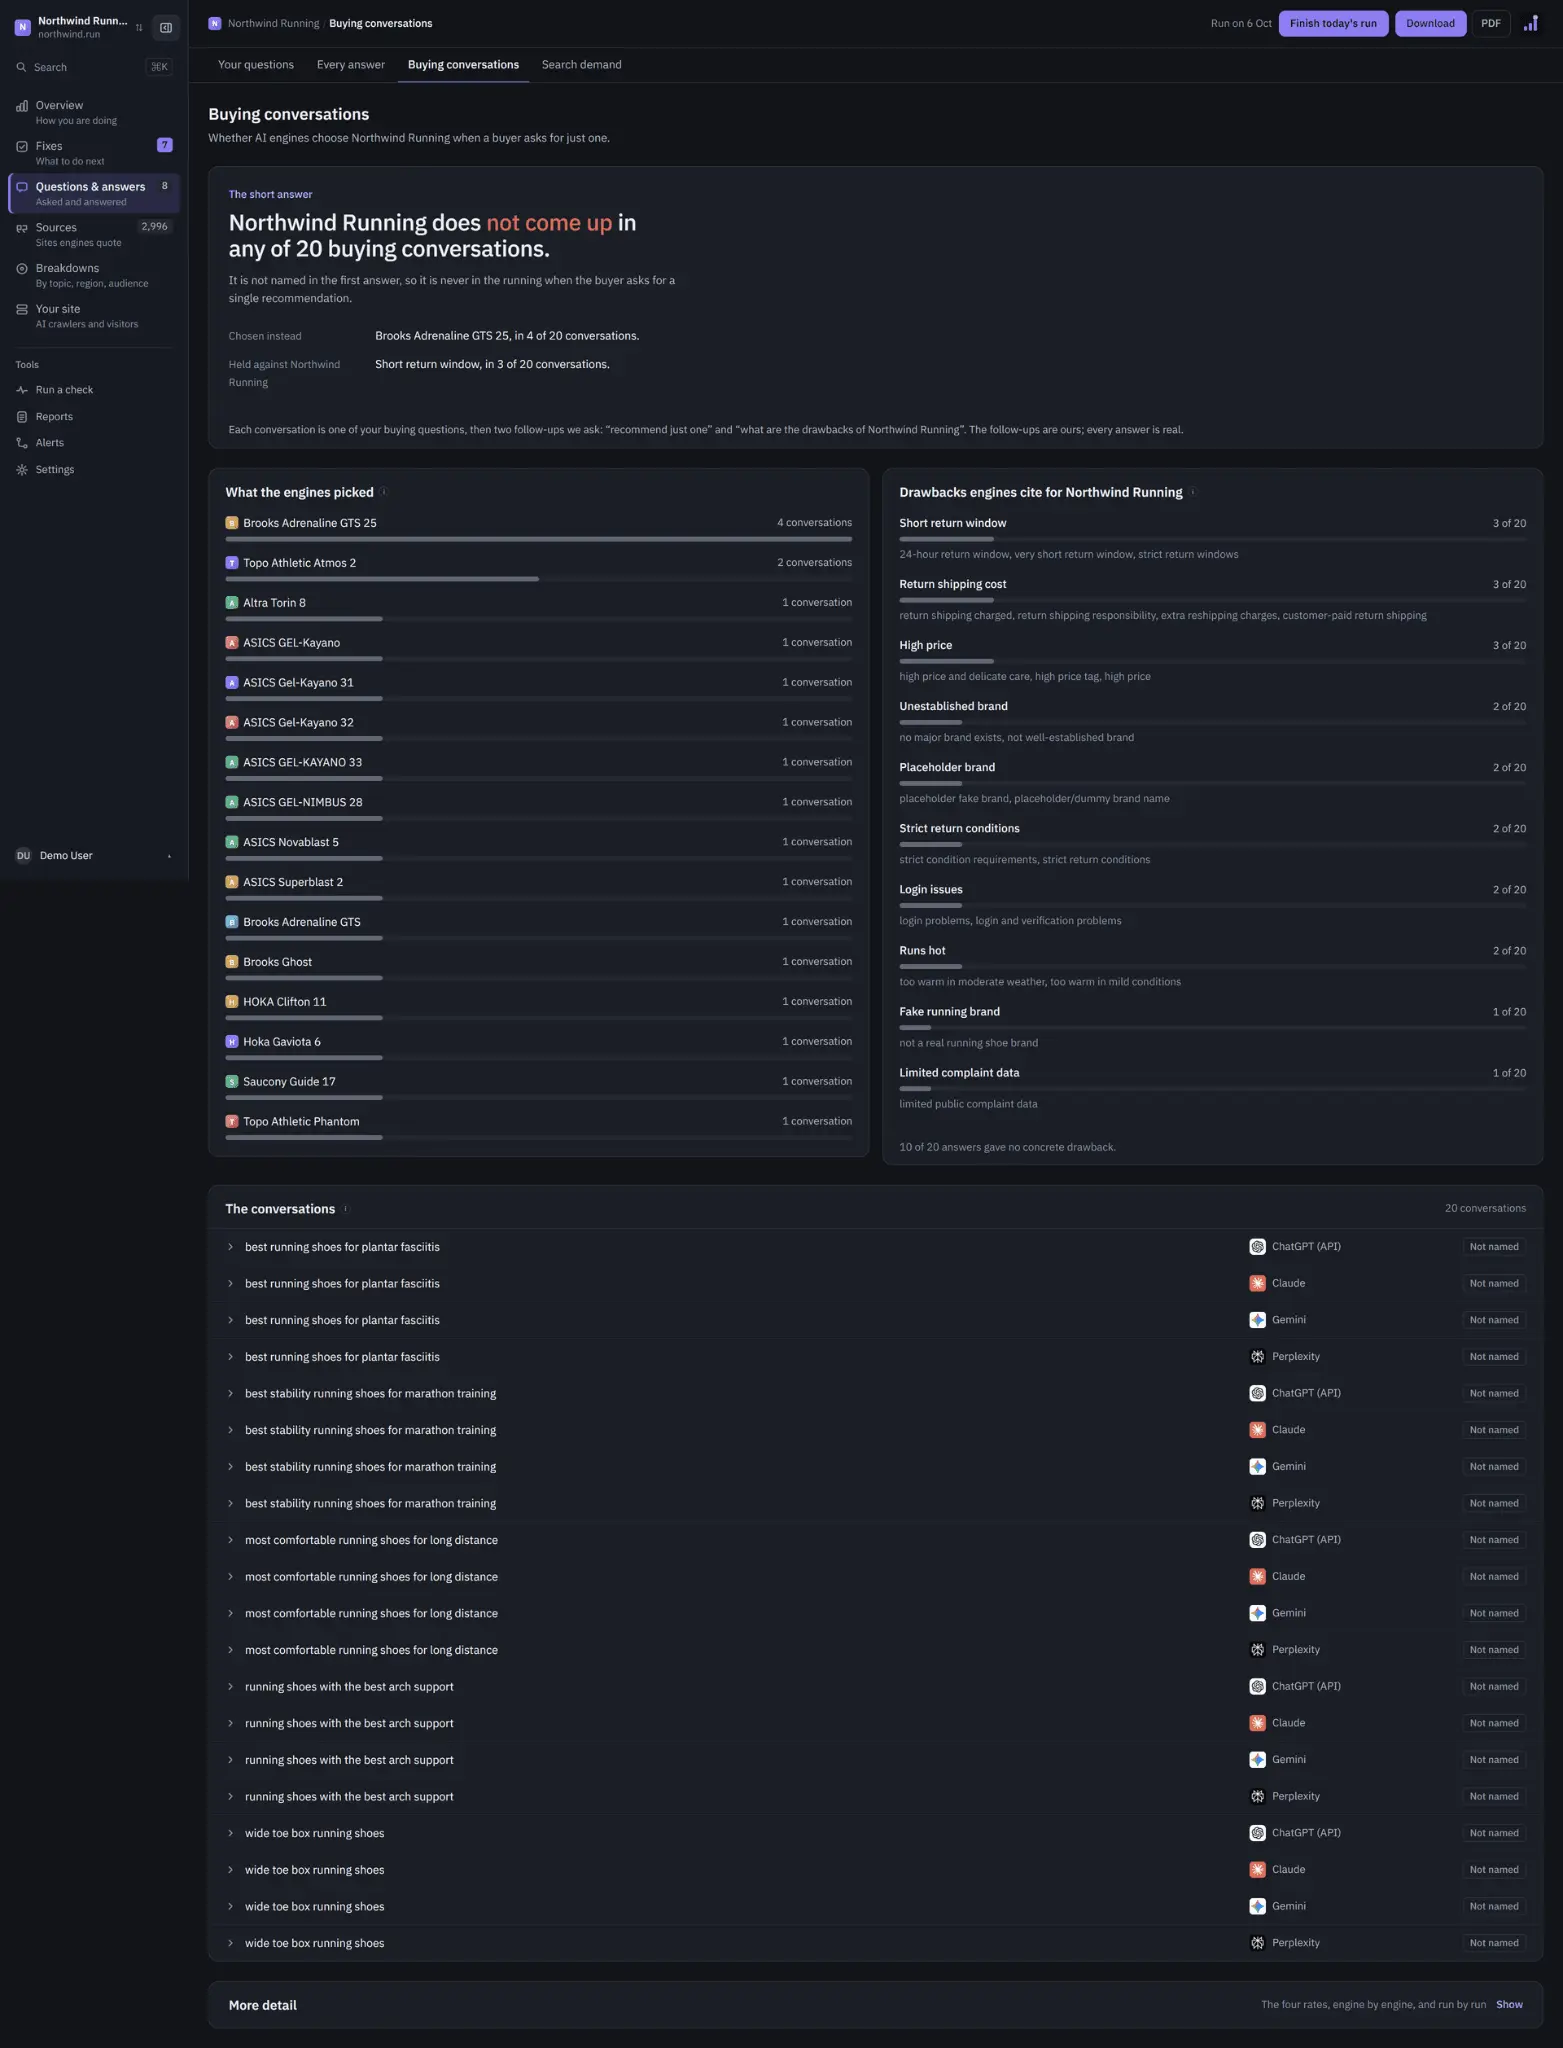Click Not named badge on Gemini plantar fasciitis row

[1494, 1320]
